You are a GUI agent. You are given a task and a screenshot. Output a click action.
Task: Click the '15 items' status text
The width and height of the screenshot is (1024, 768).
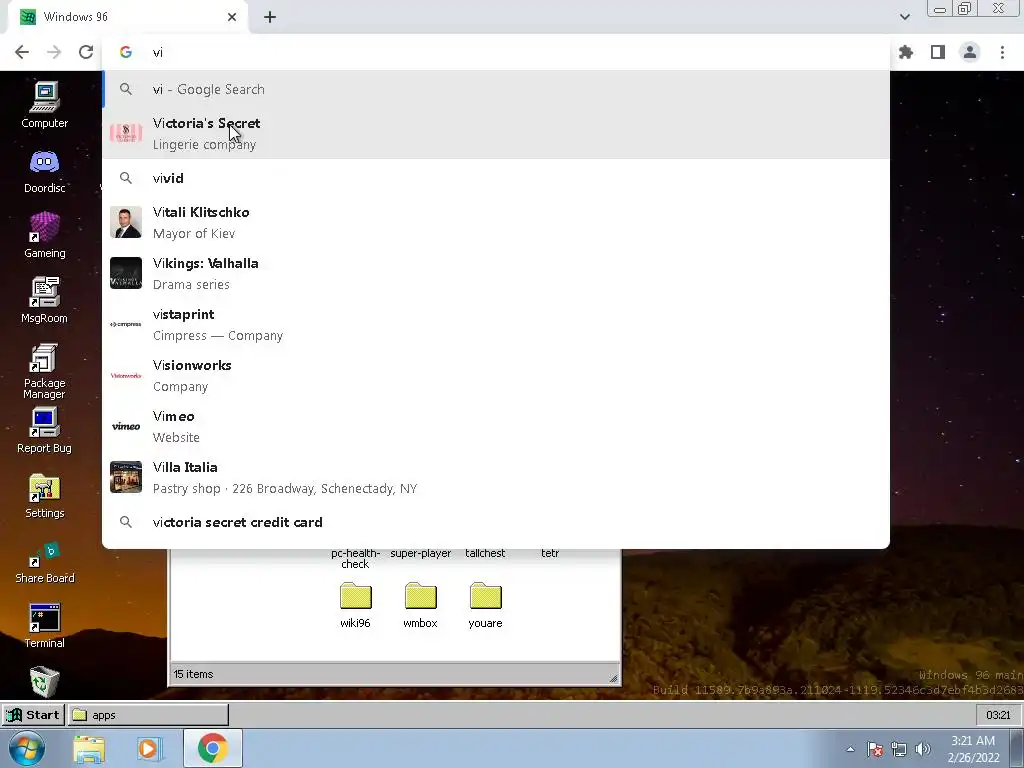point(193,674)
